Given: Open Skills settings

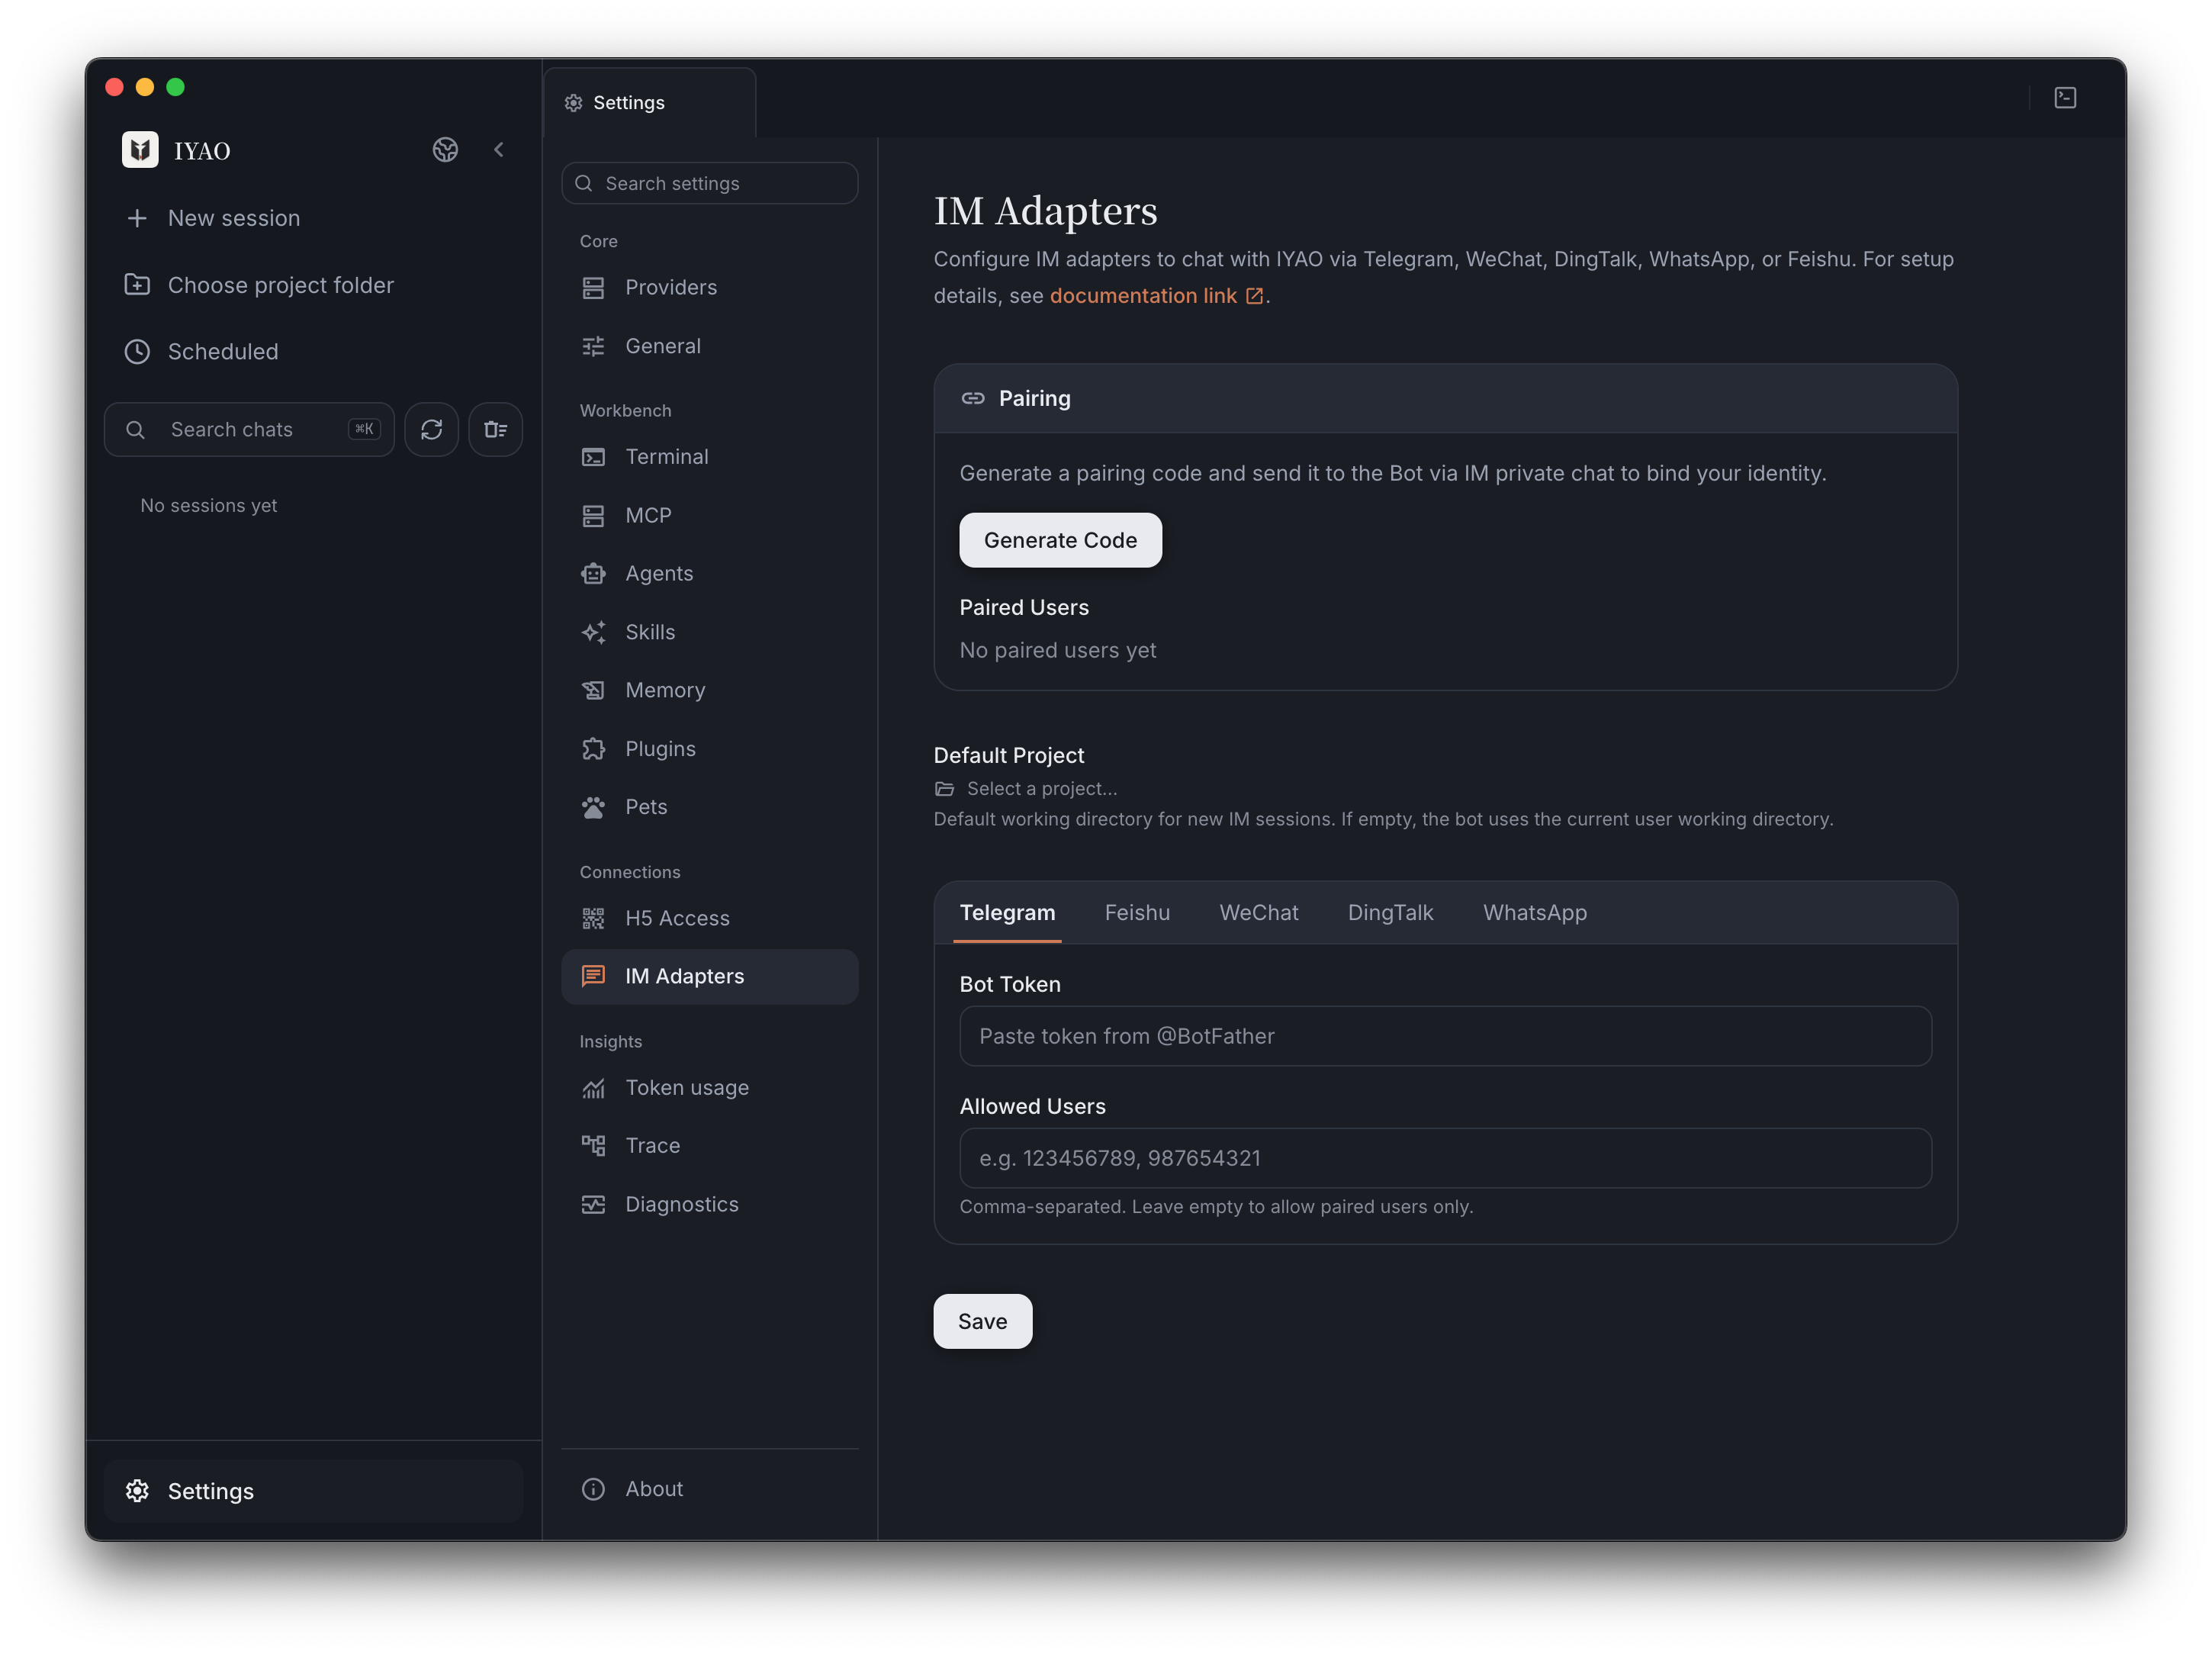Looking at the screenshot, I should pos(710,633).
